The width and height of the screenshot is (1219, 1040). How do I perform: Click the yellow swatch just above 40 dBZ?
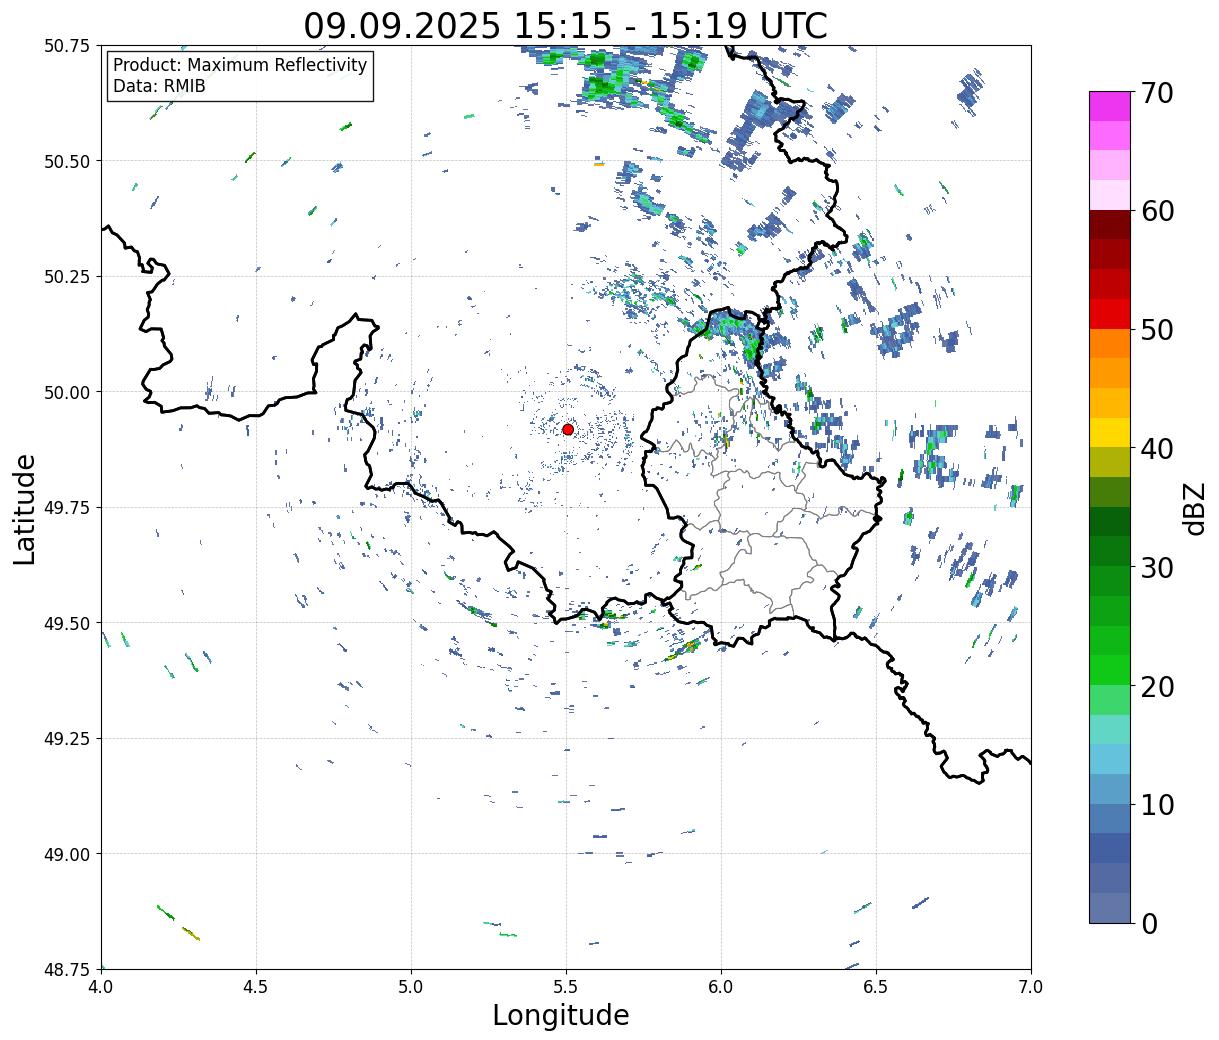[1110, 432]
